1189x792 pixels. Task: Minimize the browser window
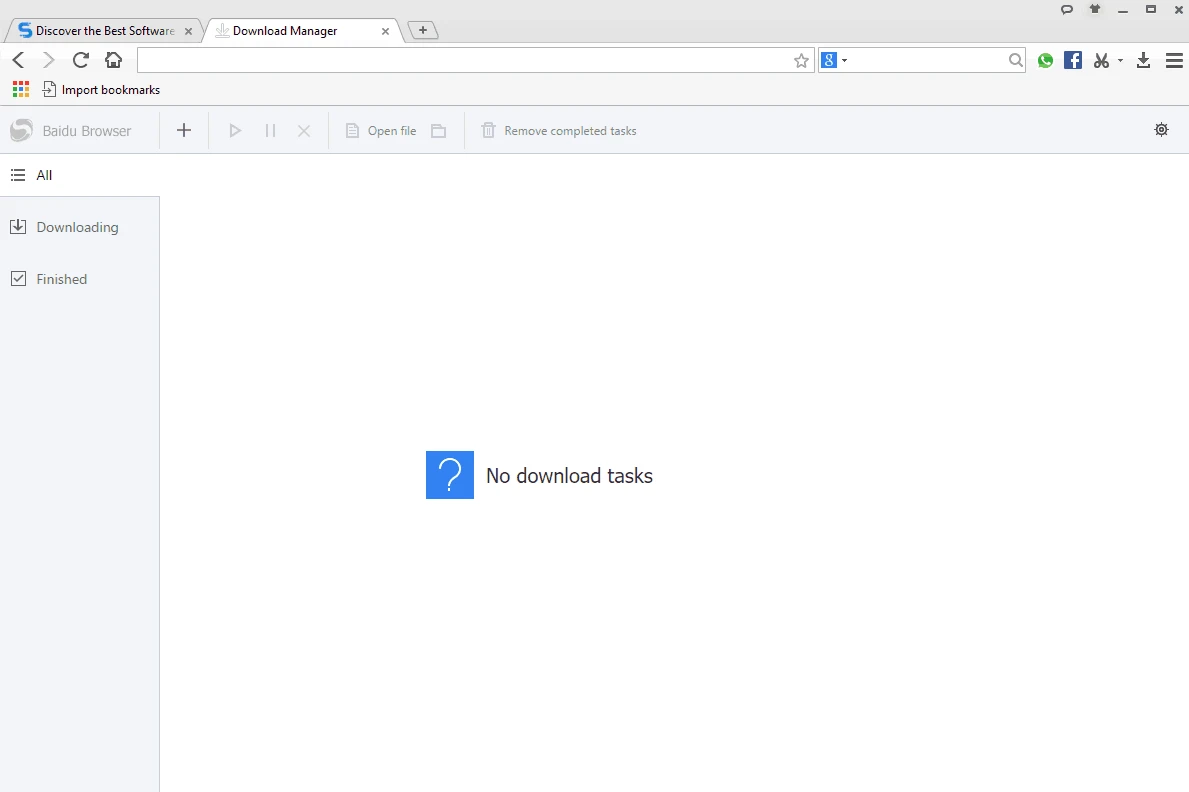coord(1123,10)
